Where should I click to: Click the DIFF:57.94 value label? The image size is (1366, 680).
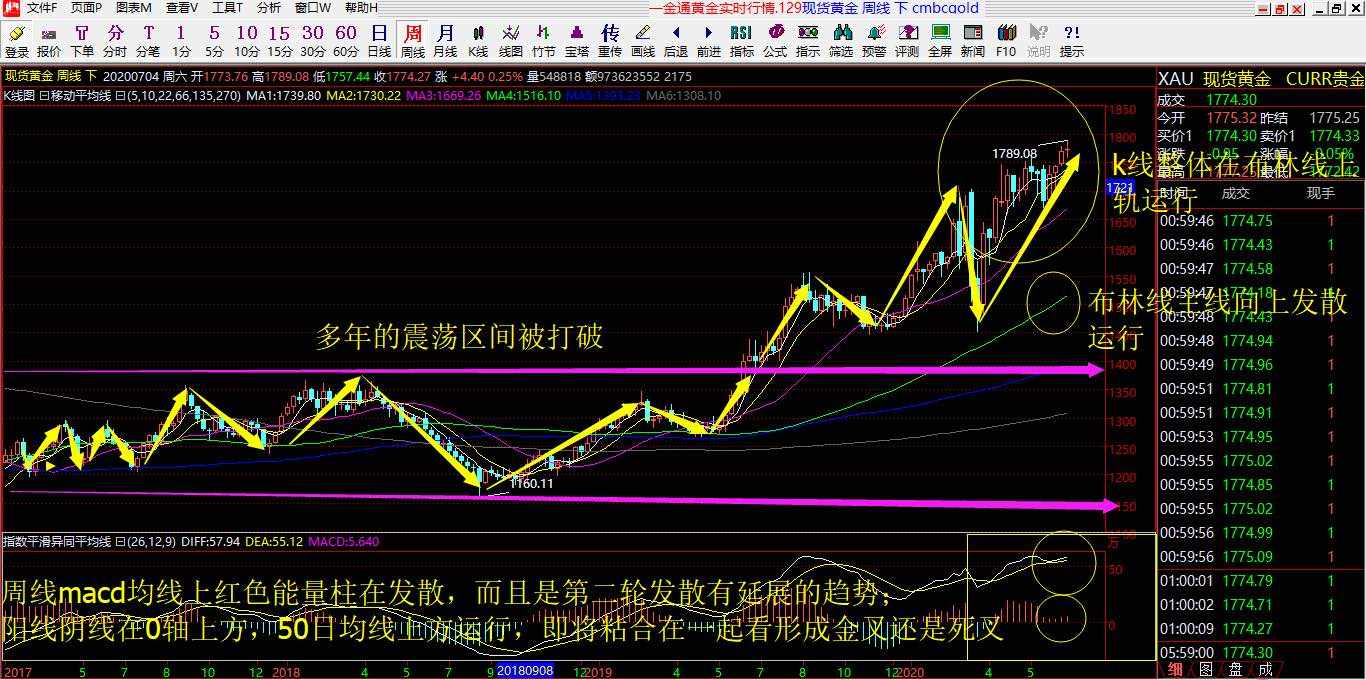[x=211, y=542]
